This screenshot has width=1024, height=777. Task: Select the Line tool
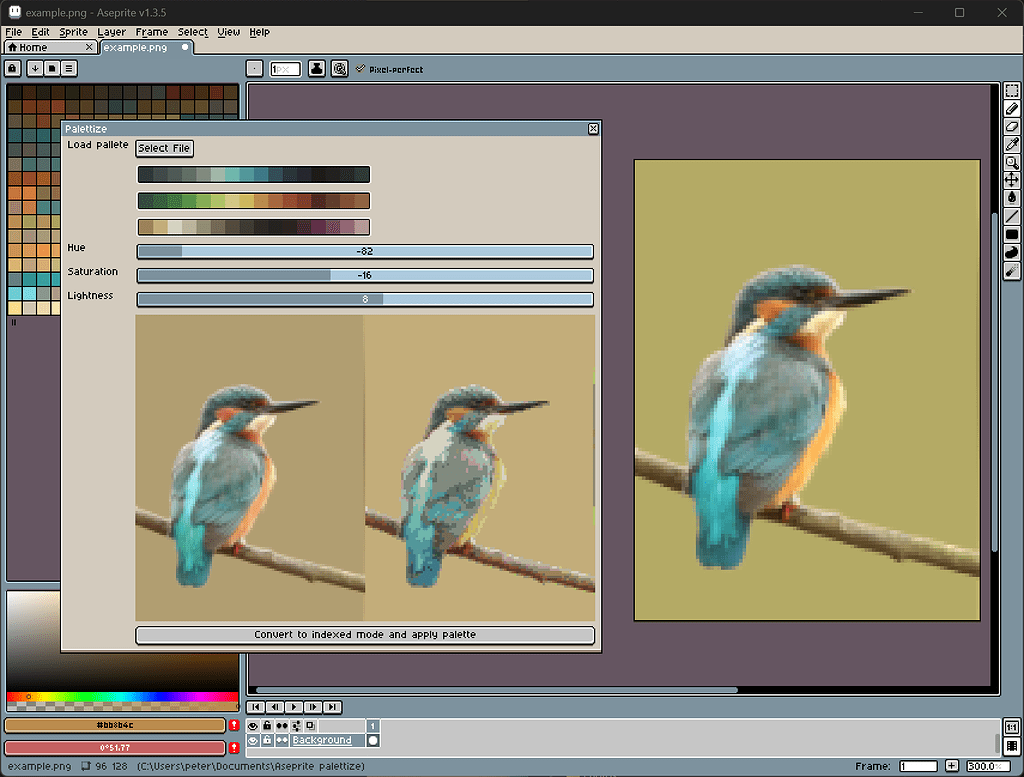click(1011, 216)
